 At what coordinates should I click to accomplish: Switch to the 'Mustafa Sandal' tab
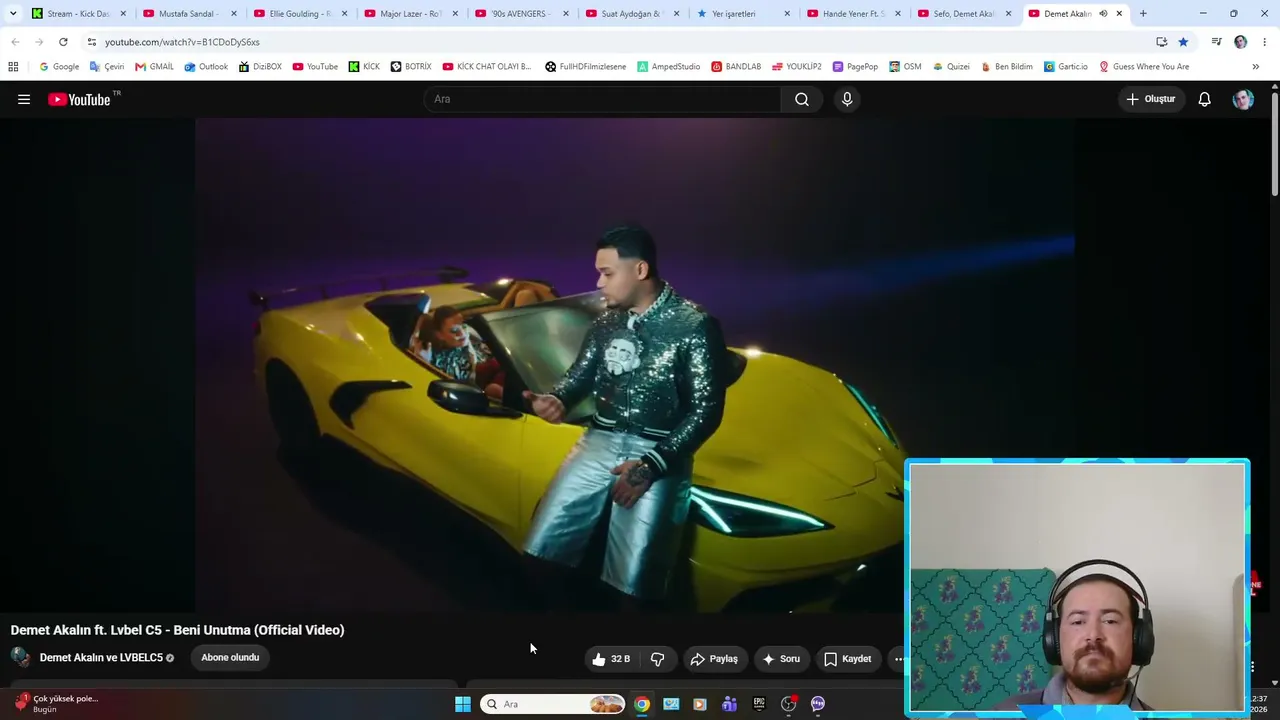tap(188, 14)
